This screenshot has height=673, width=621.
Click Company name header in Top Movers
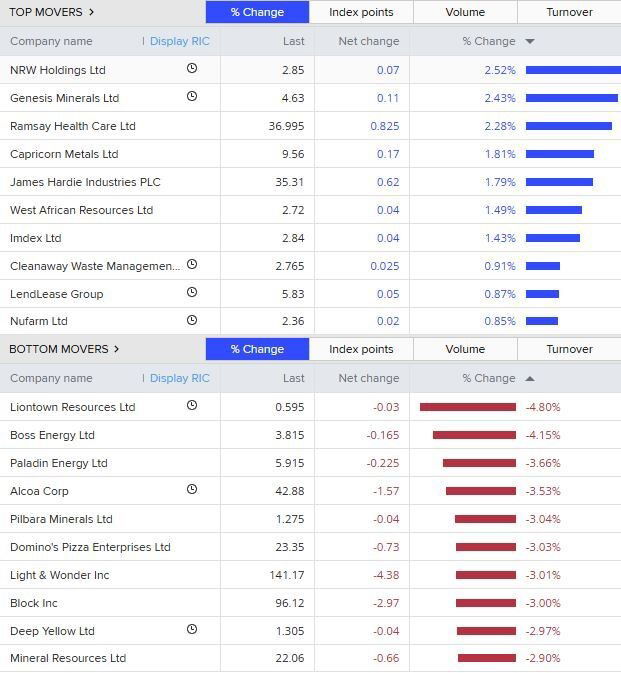click(51, 41)
